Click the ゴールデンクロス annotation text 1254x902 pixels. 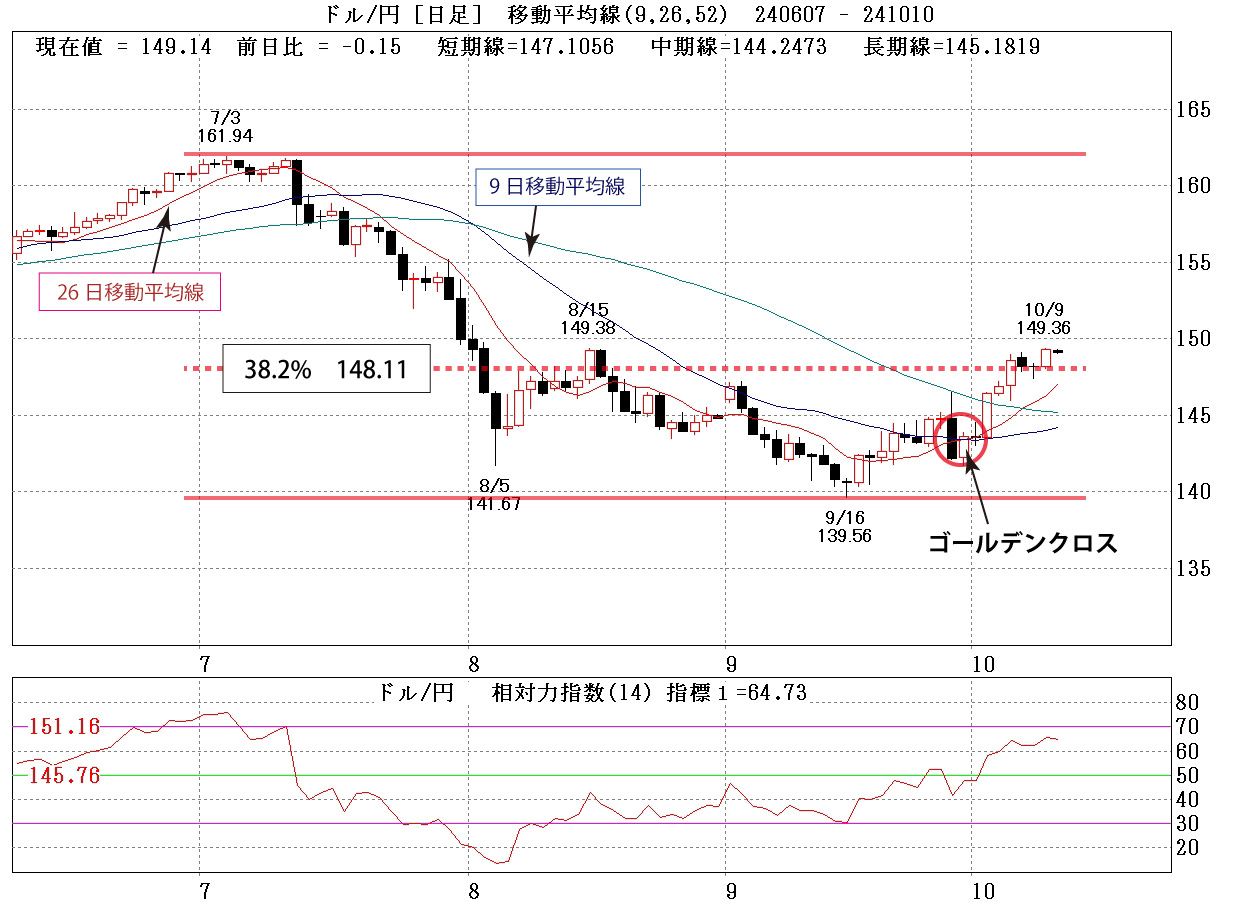pos(1021,543)
